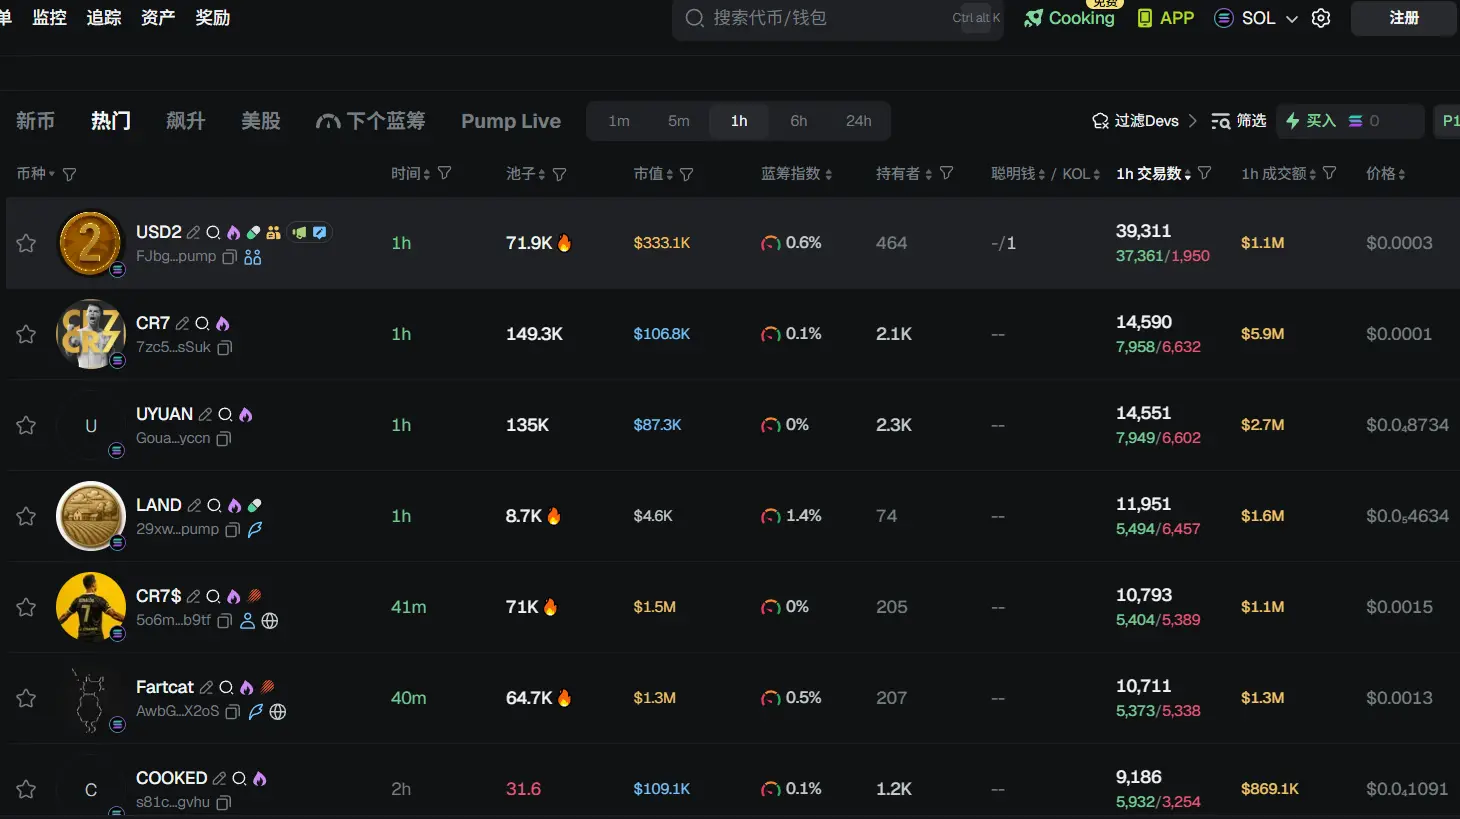
Task: Toggle favorite star for LAND token
Action: (26, 516)
